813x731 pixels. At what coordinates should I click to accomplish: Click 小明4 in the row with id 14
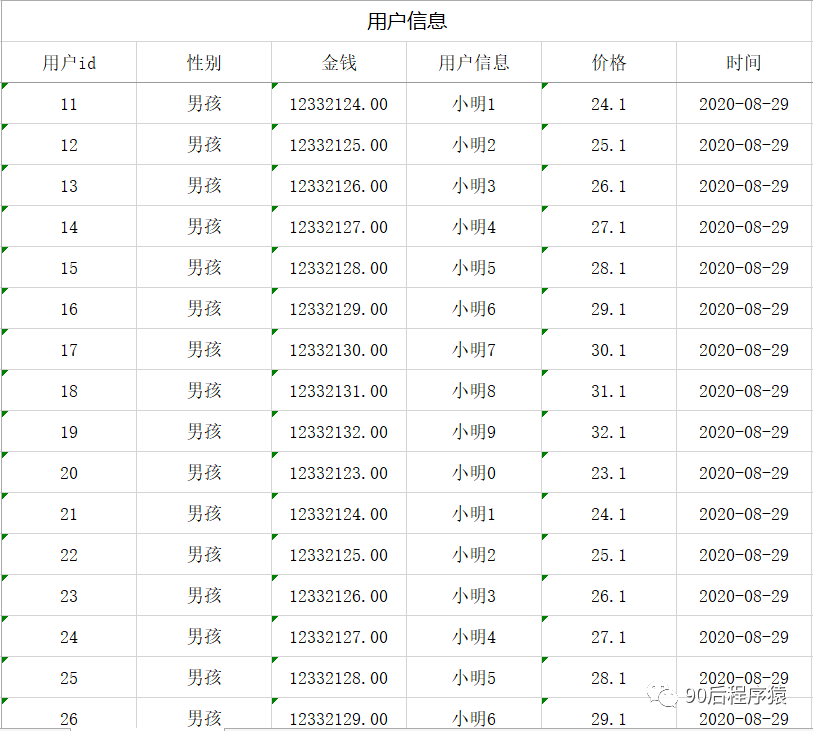pos(474,227)
